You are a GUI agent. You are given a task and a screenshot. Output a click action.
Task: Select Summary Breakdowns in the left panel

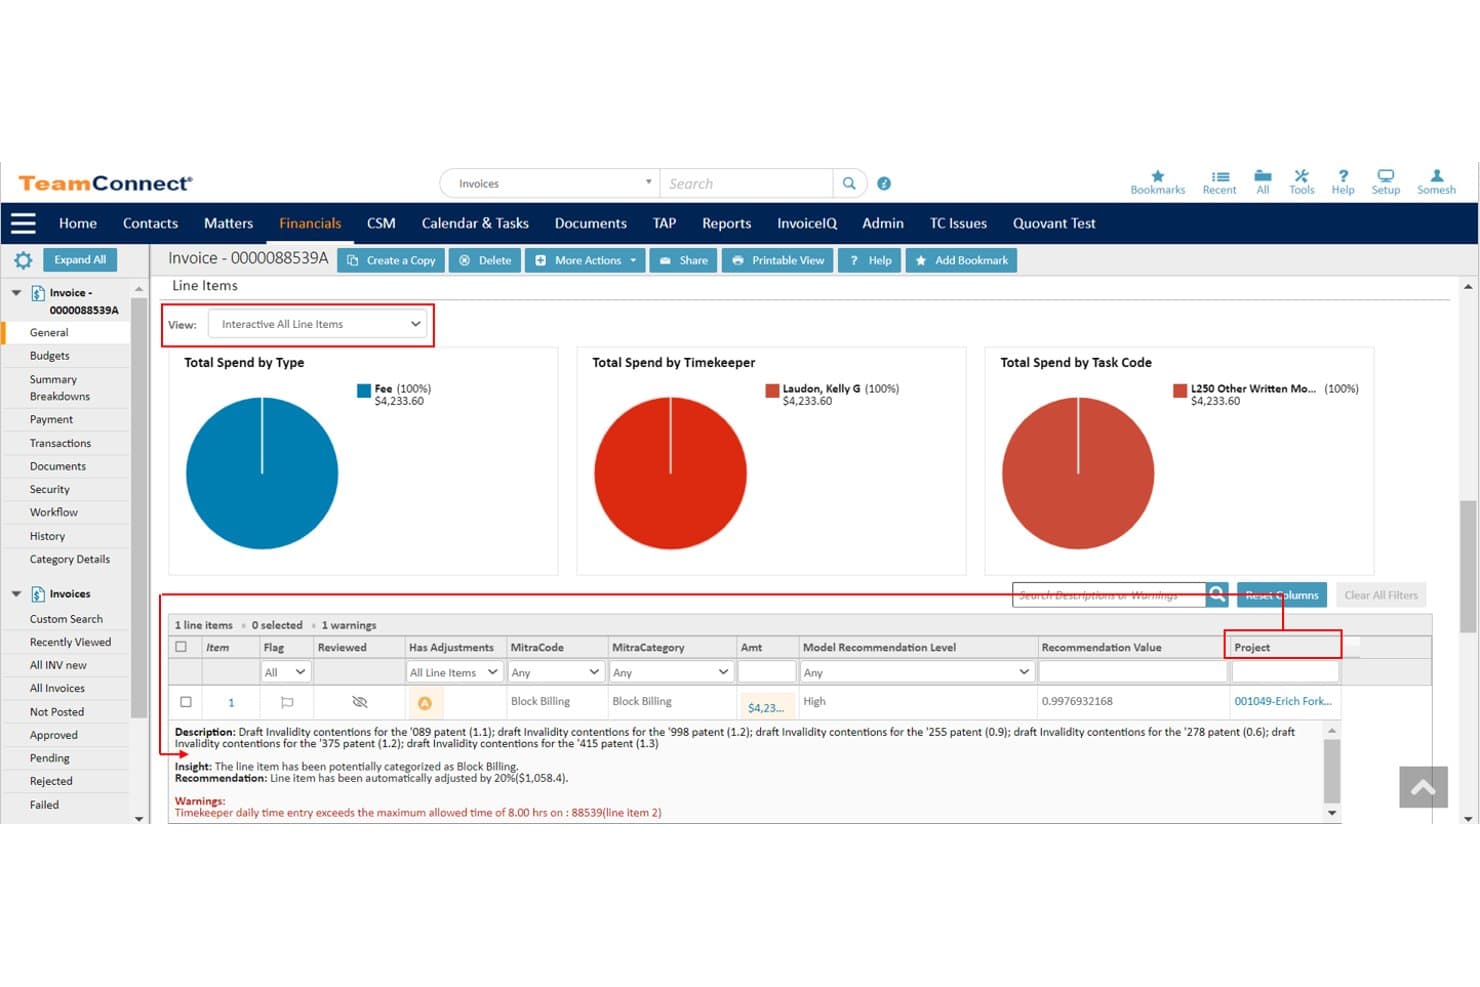point(60,388)
